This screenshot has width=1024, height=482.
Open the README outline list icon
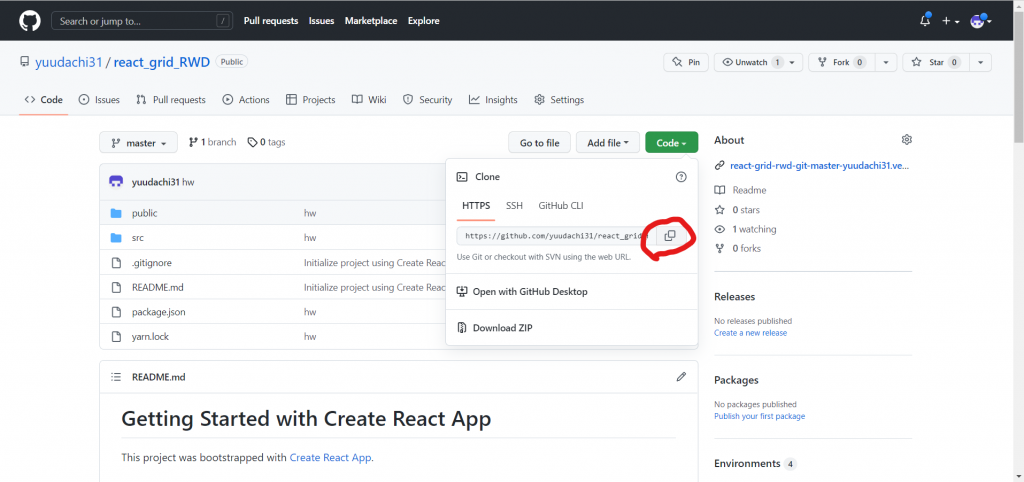[116, 377]
